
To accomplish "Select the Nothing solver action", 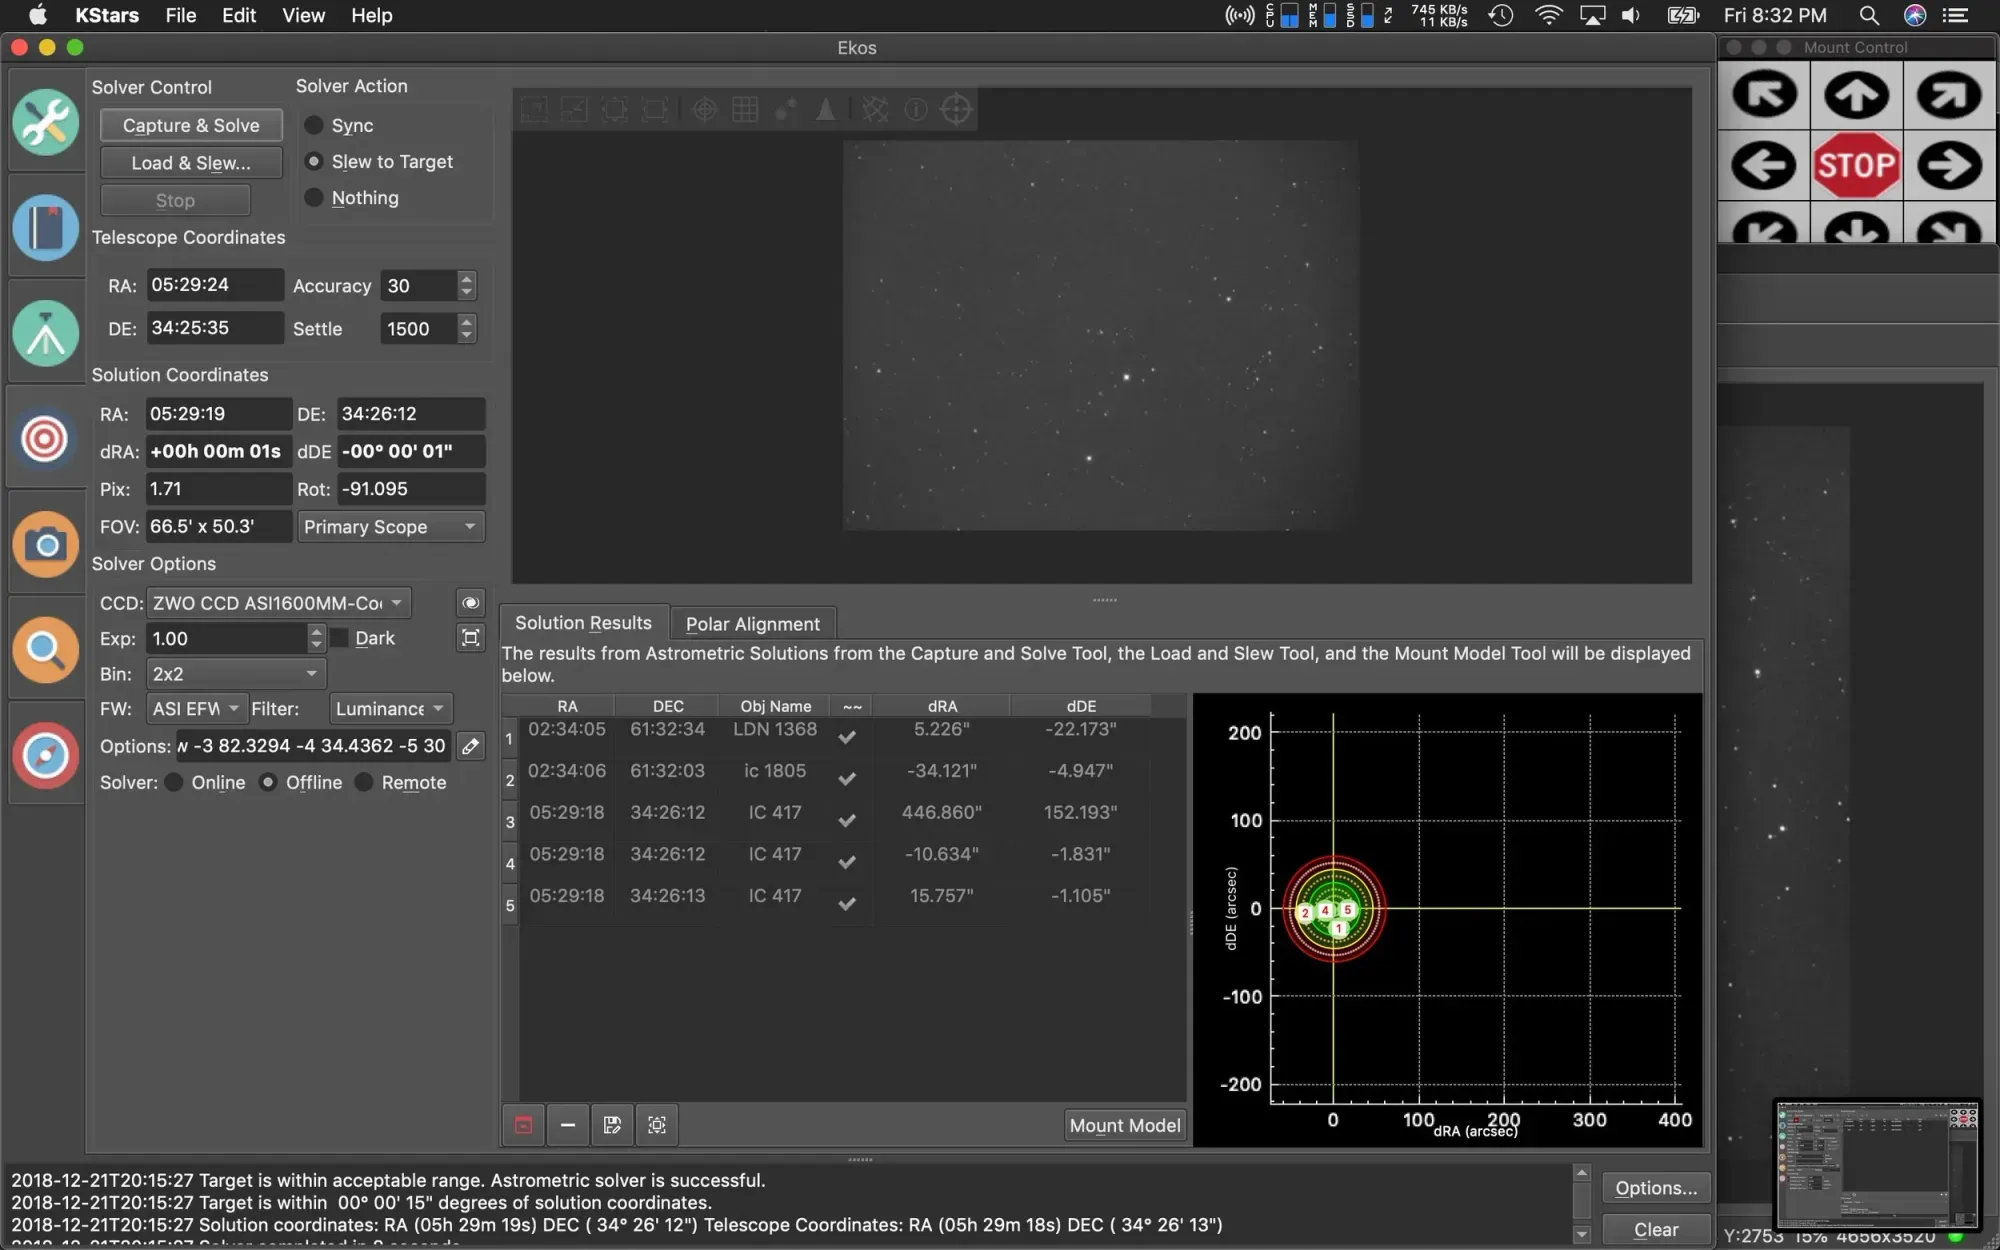I will [x=314, y=198].
